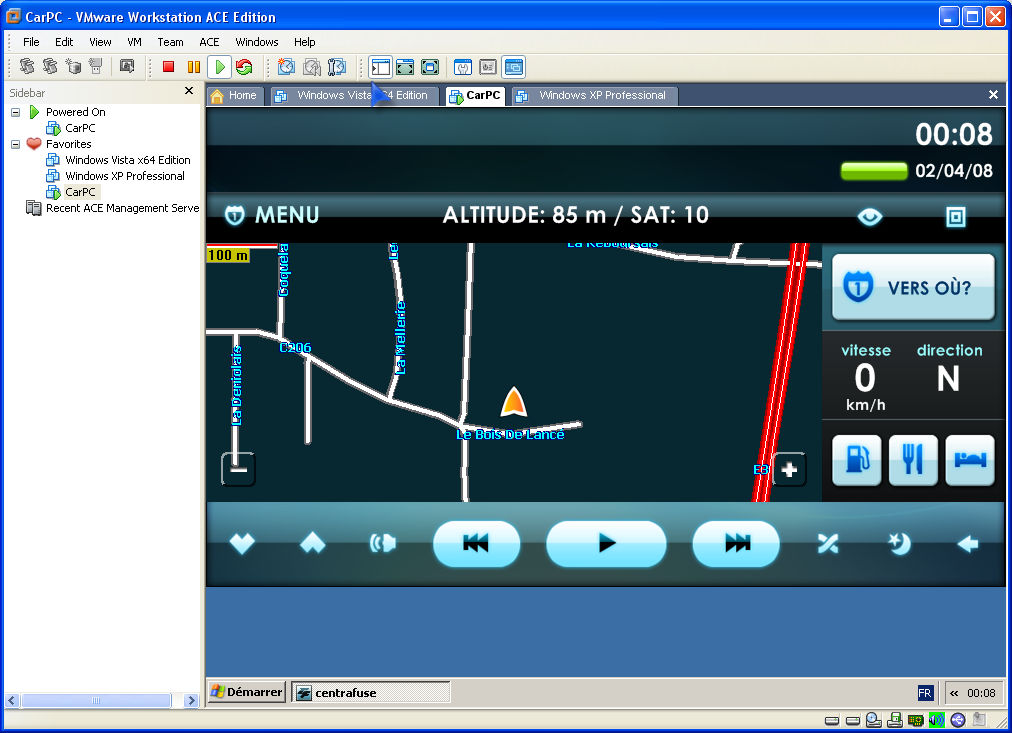Click the VERS OÙ? destination button
The image size is (1012, 733).
coord(913,288)
